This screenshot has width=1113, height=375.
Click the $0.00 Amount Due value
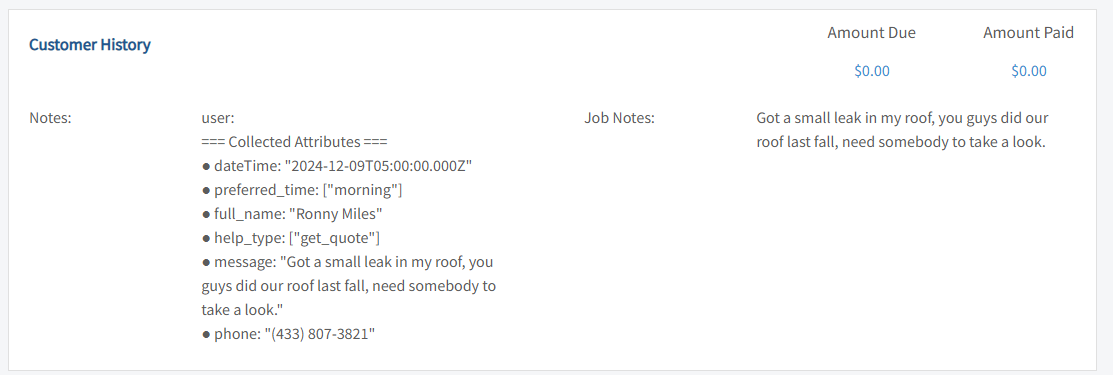tap(872, 71)
